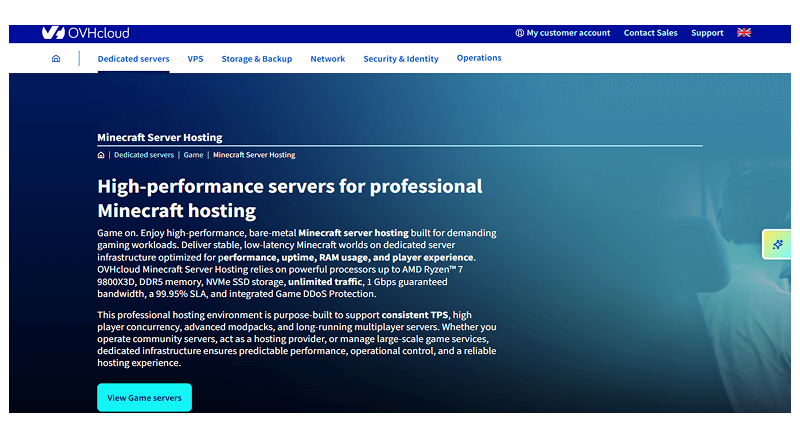Open the Security & Identity menu
This screenshot has height=445, width=800.
pyautogui.click(x=401, y=59)
